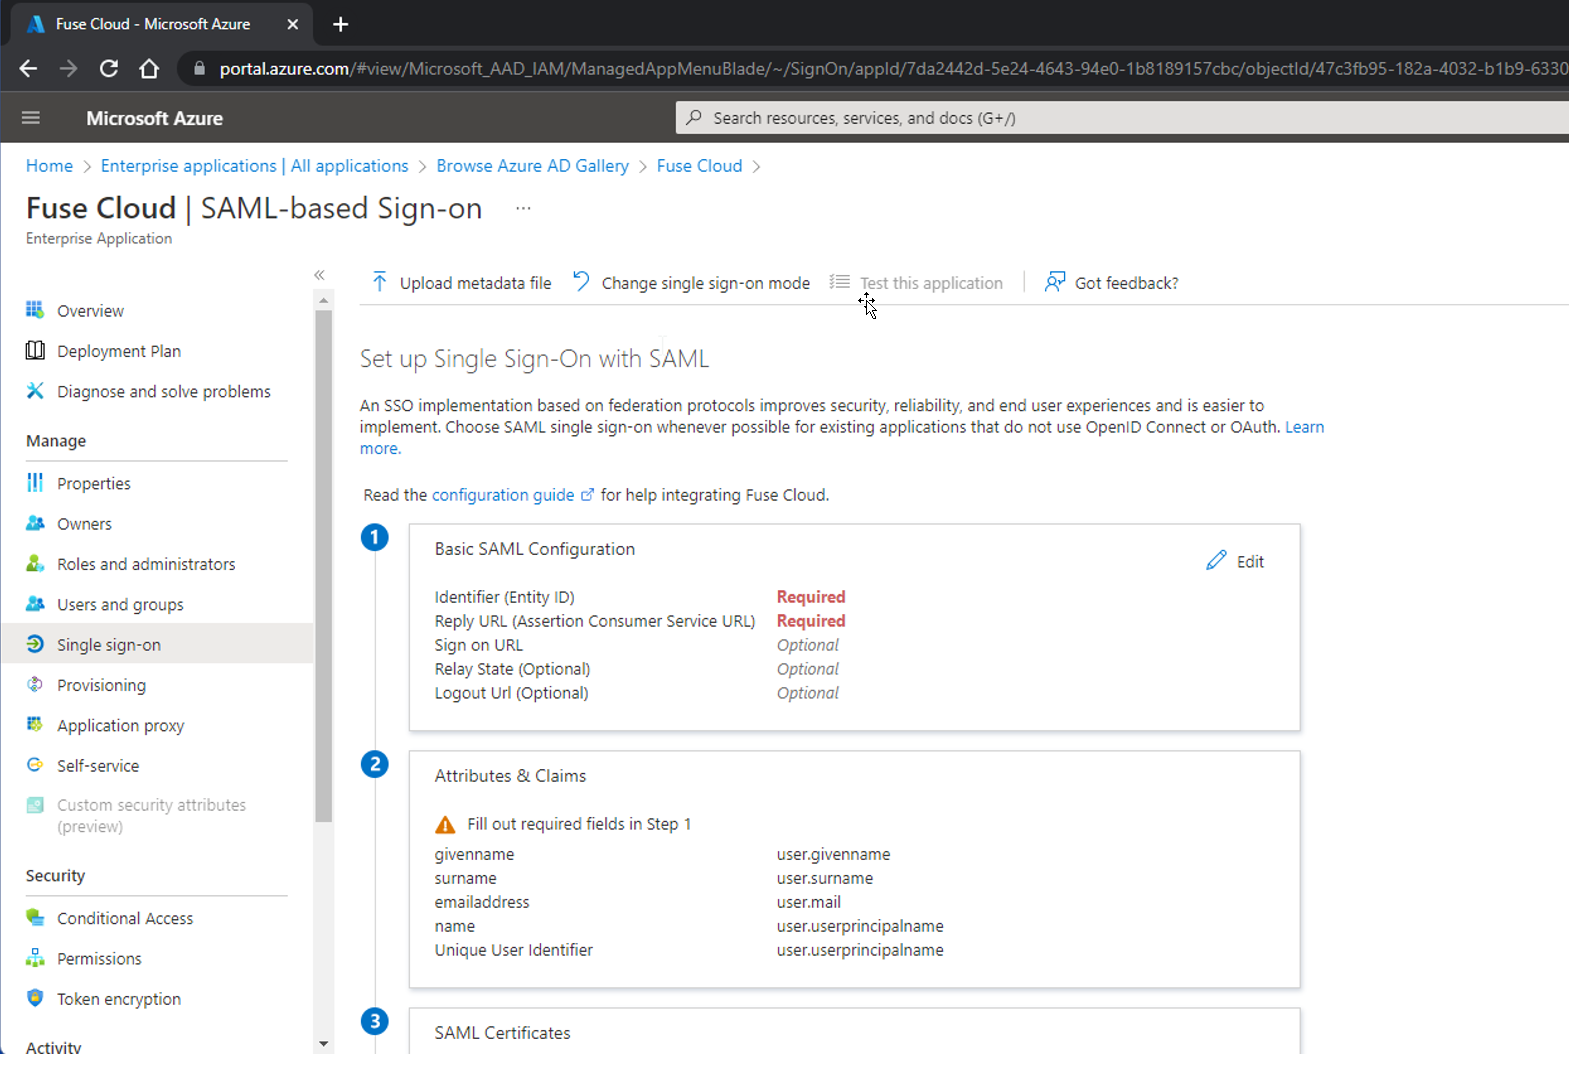The width and height of the screenshot is (1569, 1075).
Task: Open Overview in the left menu
Action: [90, 311]
